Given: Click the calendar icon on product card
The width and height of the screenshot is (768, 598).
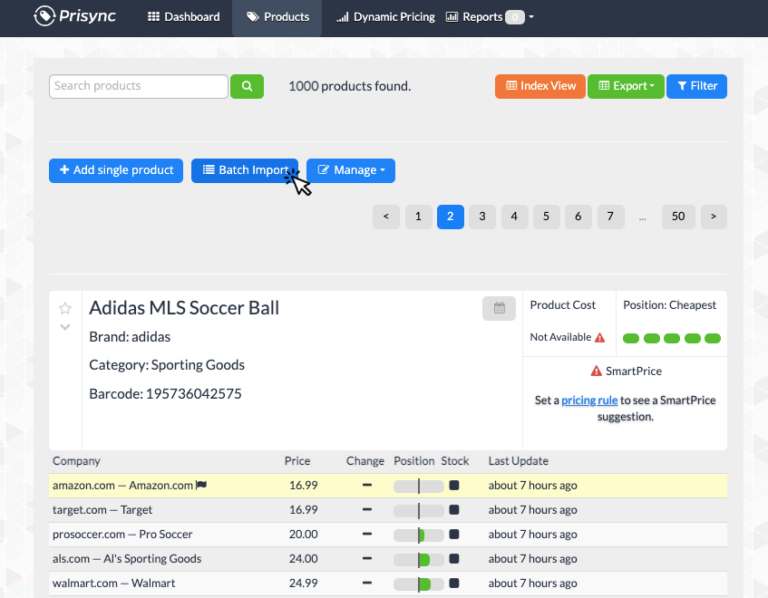Looking at the screenshot, I should (x=499, y=309).
